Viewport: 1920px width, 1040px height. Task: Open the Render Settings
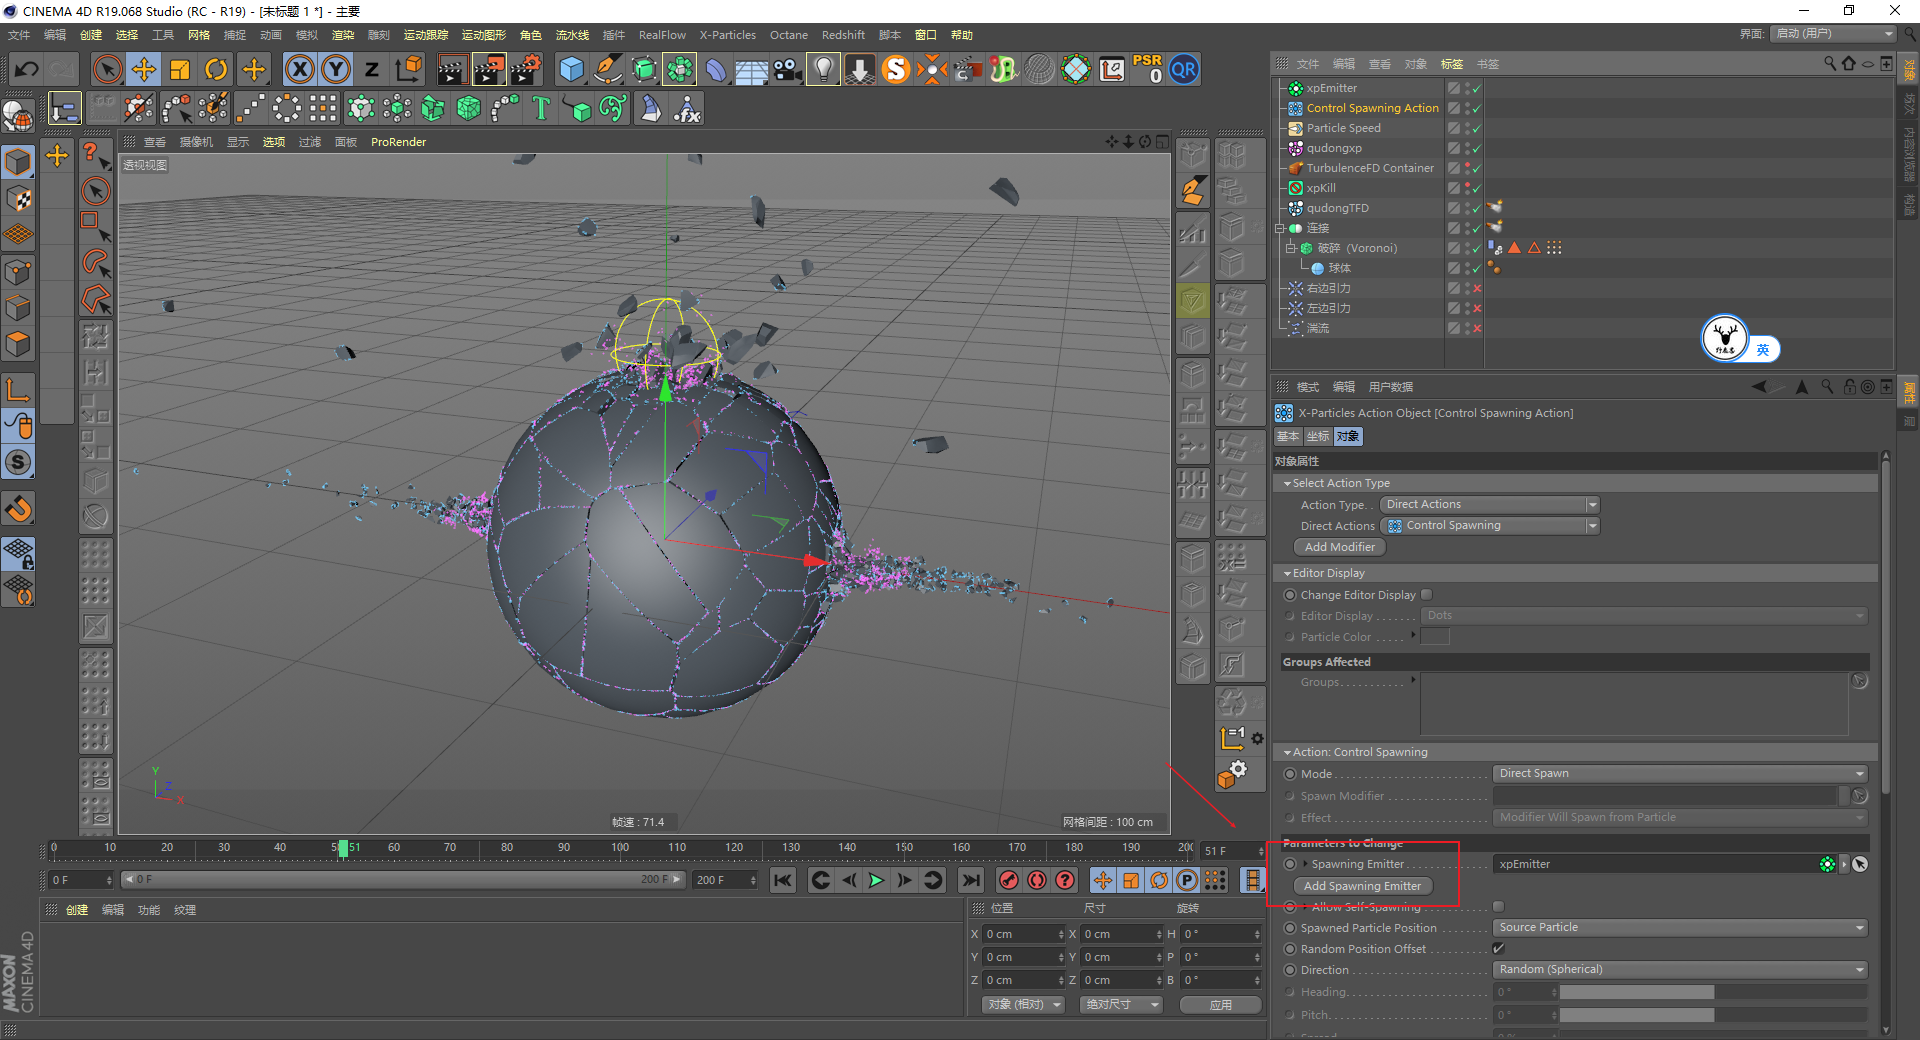tap(526, 70)
